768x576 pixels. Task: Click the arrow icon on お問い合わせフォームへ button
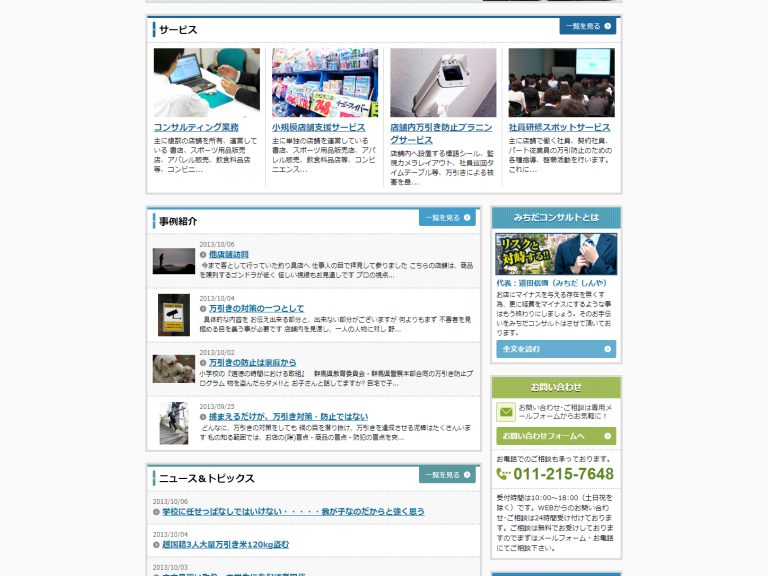607,436
